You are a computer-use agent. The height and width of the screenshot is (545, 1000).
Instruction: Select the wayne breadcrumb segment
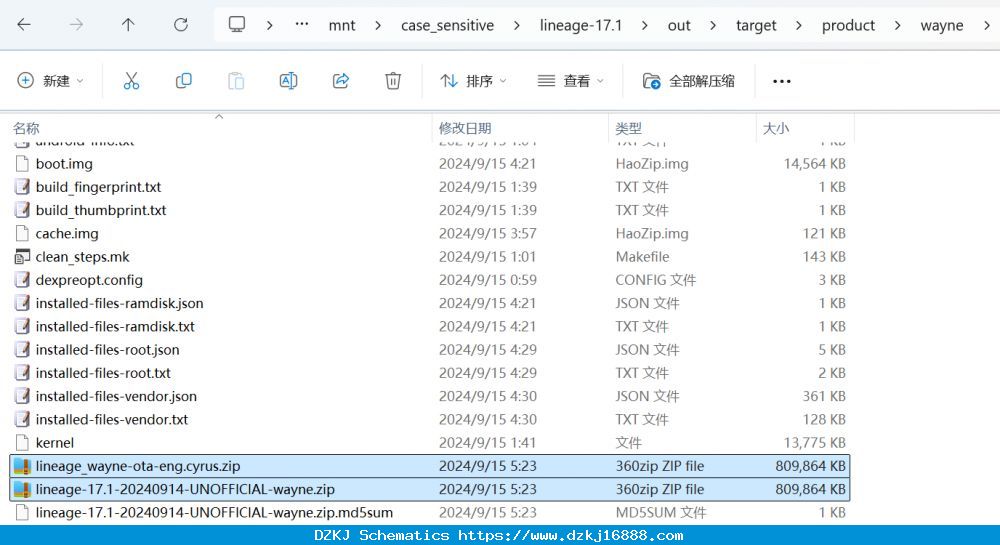pyautogui.click(x=941, y=25)
